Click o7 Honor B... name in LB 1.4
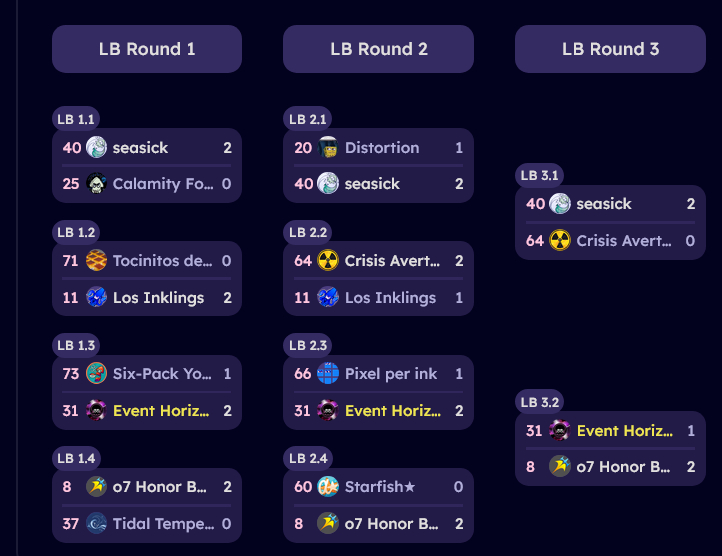This screenshot has height=556, width=722. [x=161, y=487]
